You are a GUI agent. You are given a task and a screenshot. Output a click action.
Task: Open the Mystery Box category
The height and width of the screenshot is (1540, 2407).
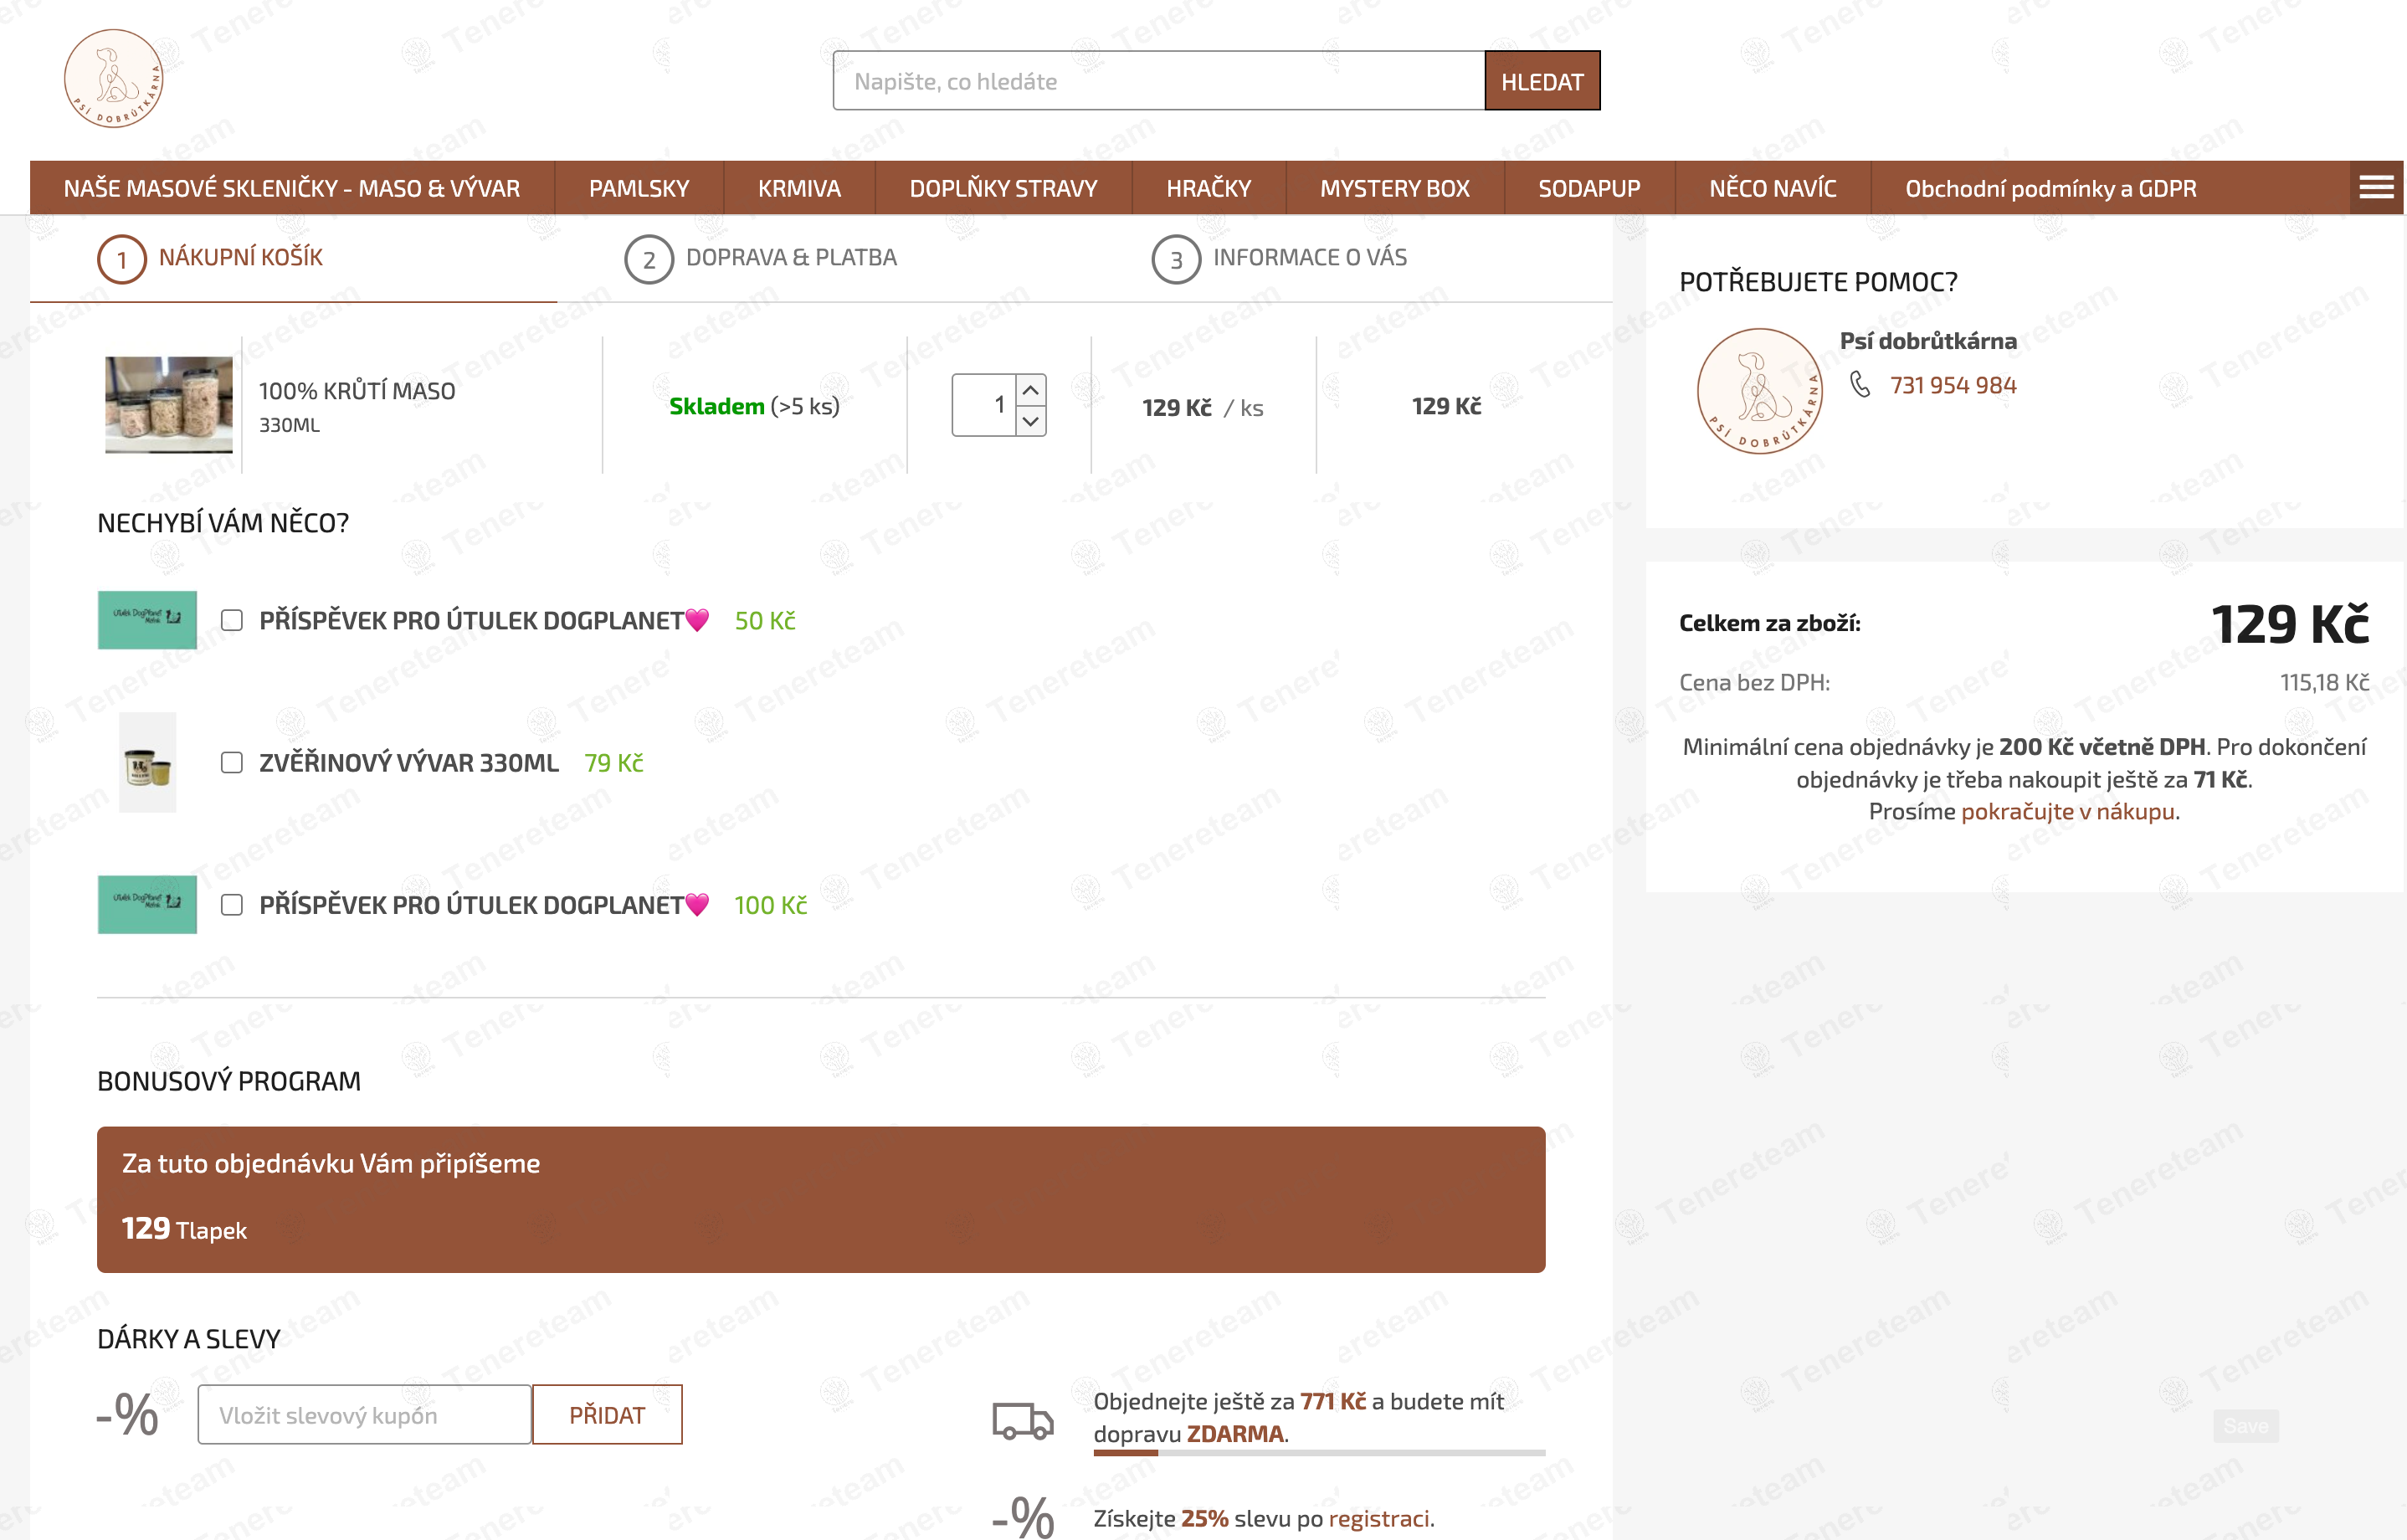coord(1394,188)
